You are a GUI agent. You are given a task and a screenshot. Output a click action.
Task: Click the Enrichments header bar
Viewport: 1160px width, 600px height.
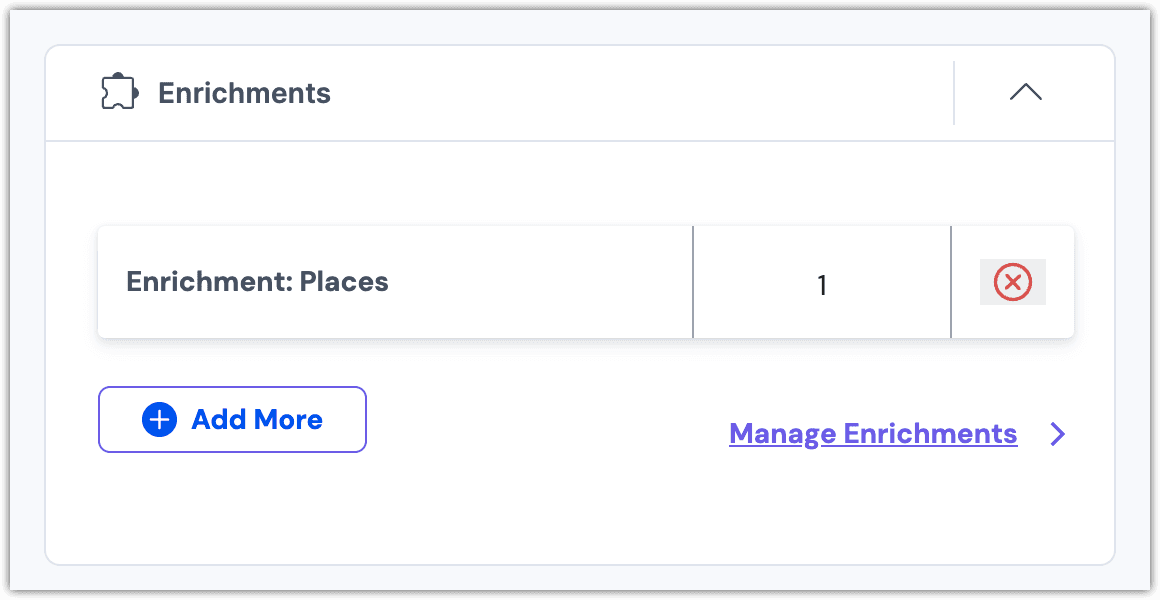click(x=580, y=93)
